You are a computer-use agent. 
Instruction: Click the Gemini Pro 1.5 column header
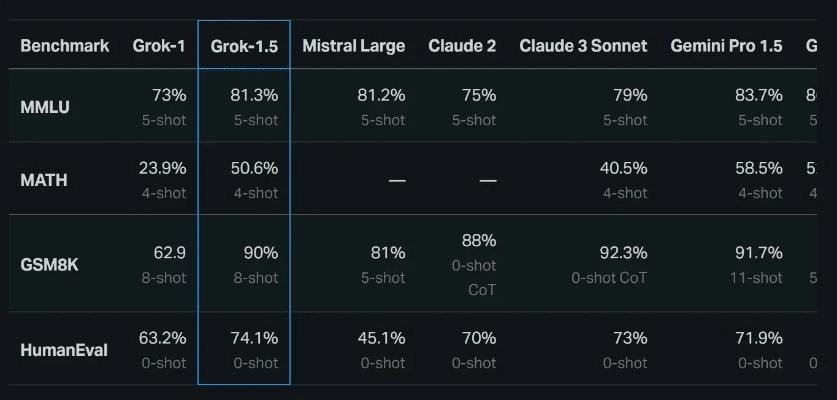click(726, 46)
